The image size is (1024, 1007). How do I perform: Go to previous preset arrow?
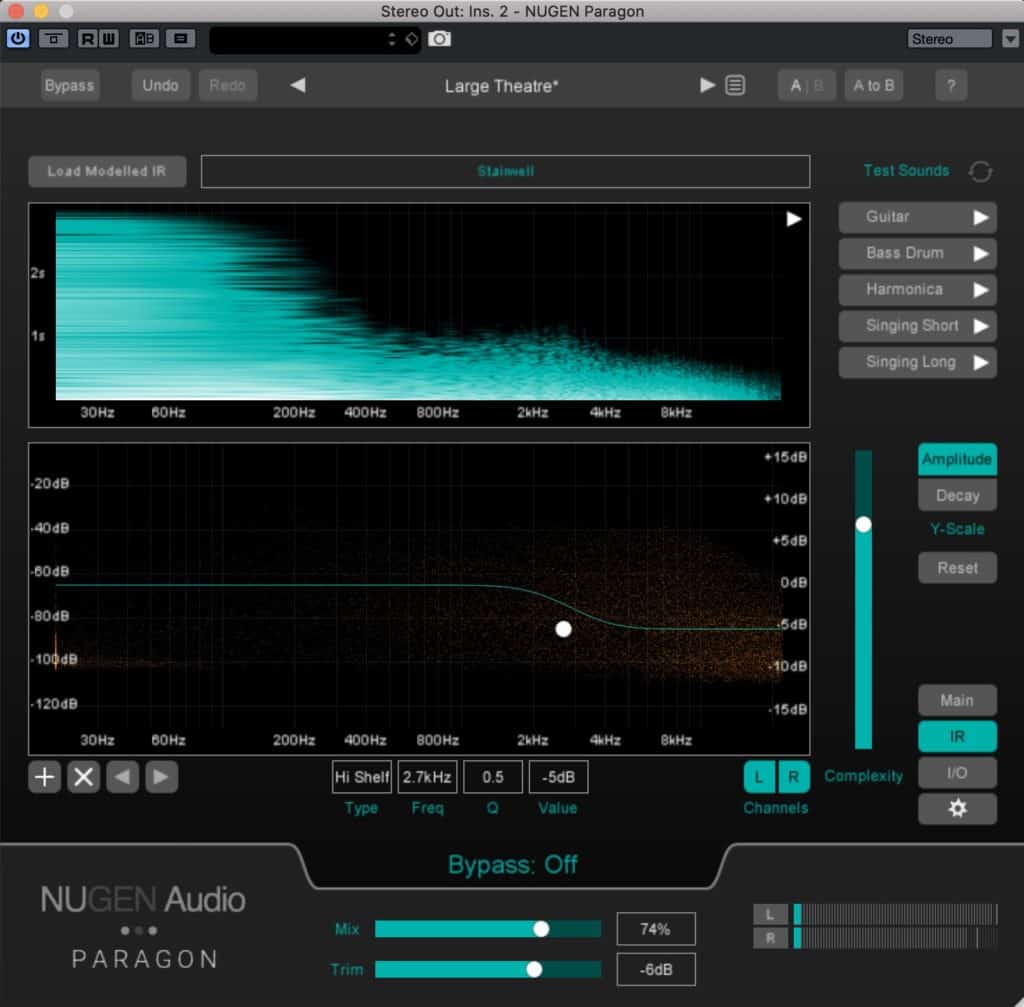coord(298,86)
